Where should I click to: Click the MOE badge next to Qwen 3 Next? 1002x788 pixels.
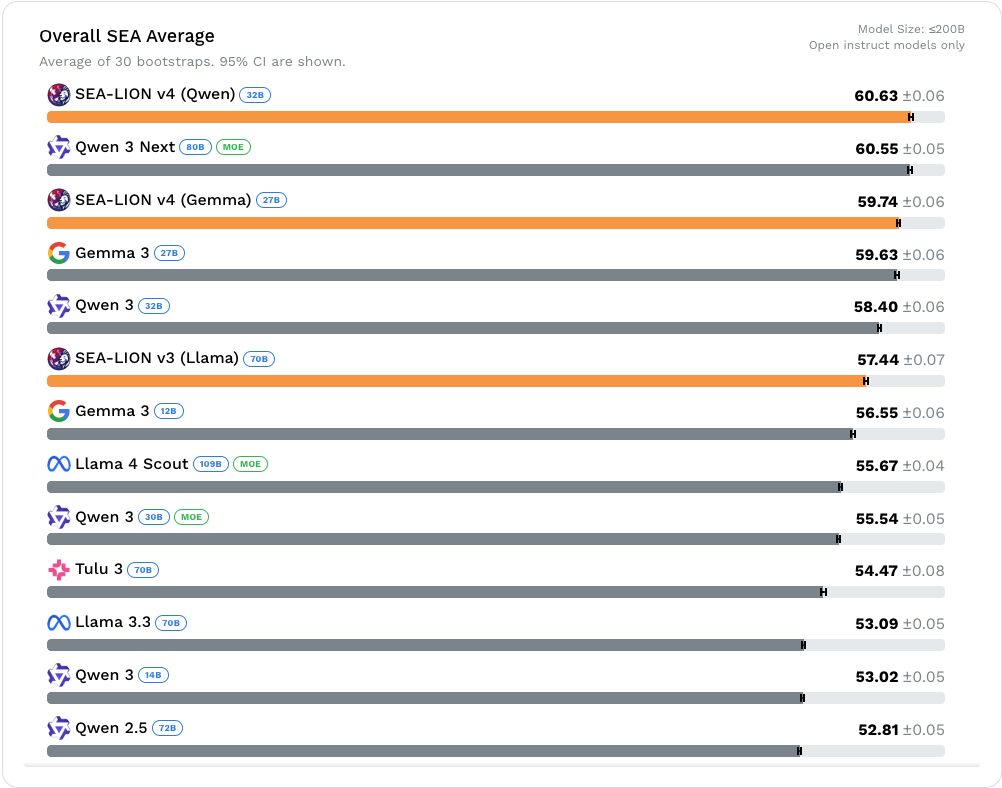coord(233,147)
